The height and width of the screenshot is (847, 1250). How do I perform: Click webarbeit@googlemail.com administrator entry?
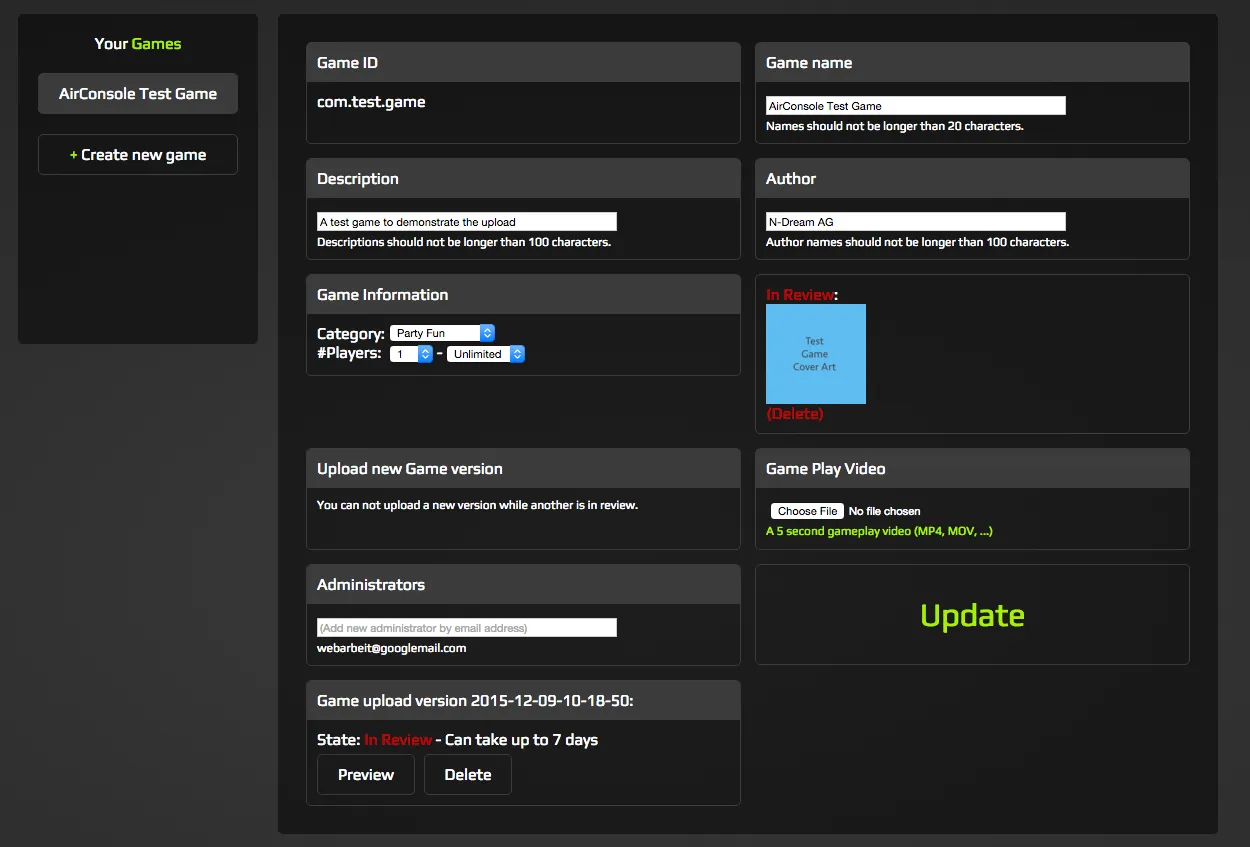coord(392,648)
